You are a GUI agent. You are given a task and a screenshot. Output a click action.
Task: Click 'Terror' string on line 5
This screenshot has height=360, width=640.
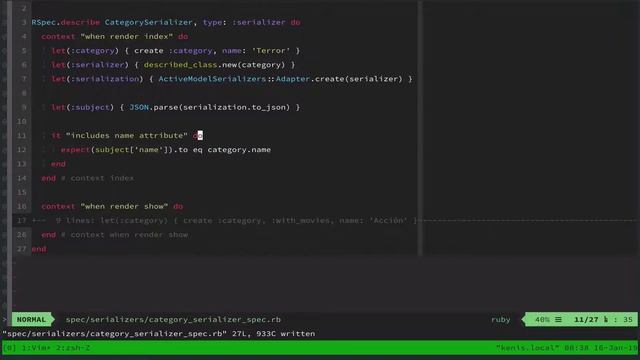tap(271, 51)
